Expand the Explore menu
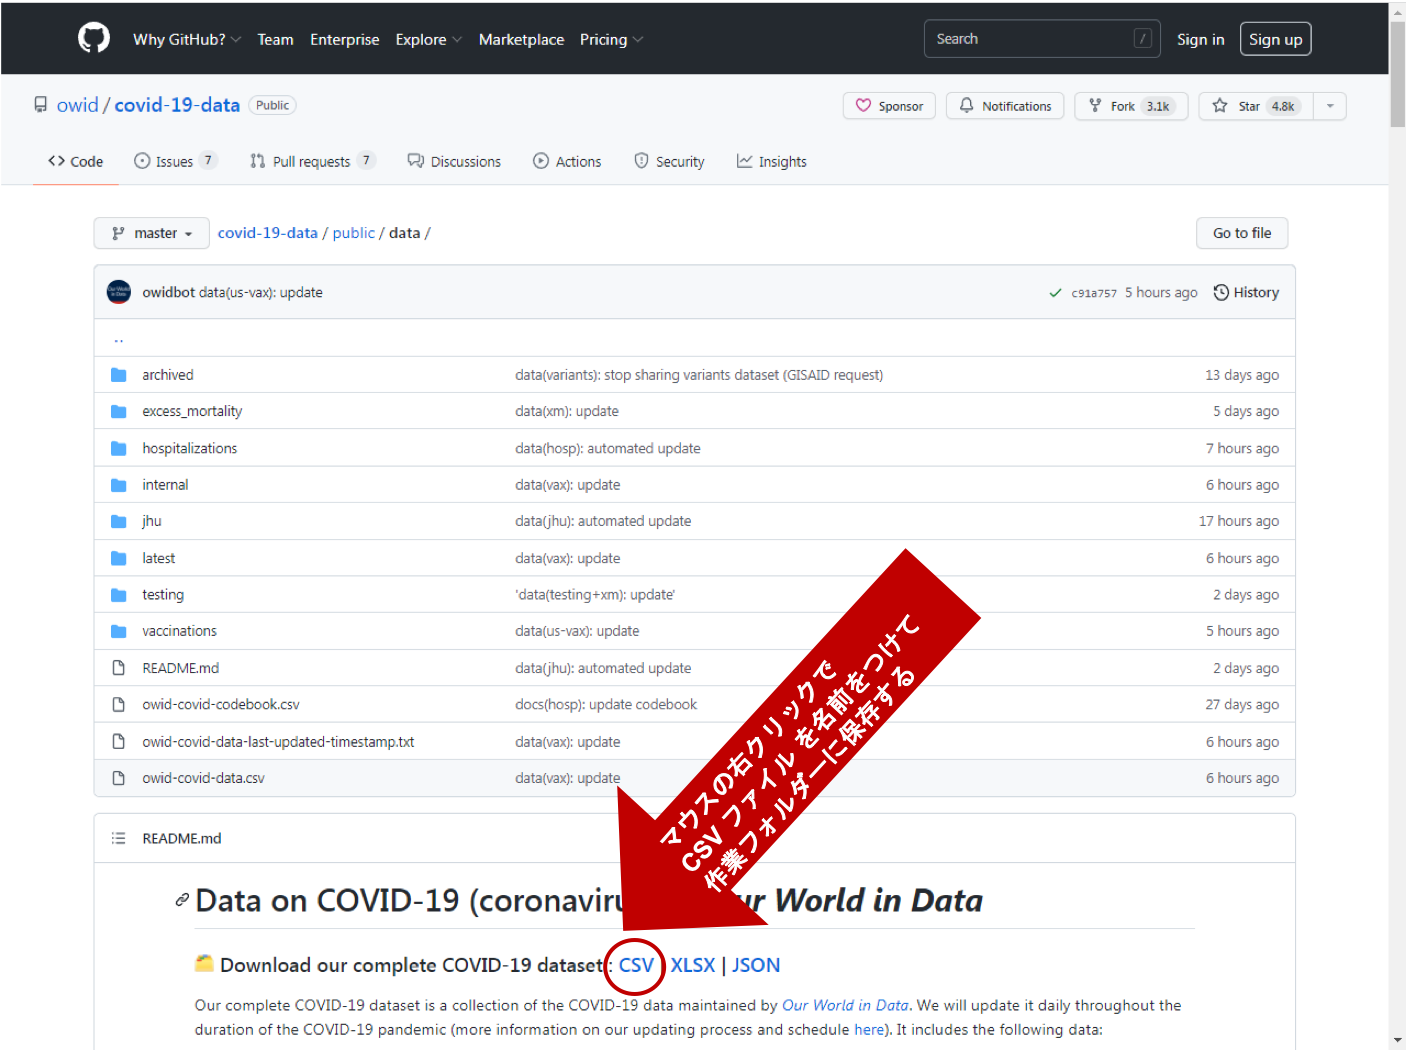 428,40
